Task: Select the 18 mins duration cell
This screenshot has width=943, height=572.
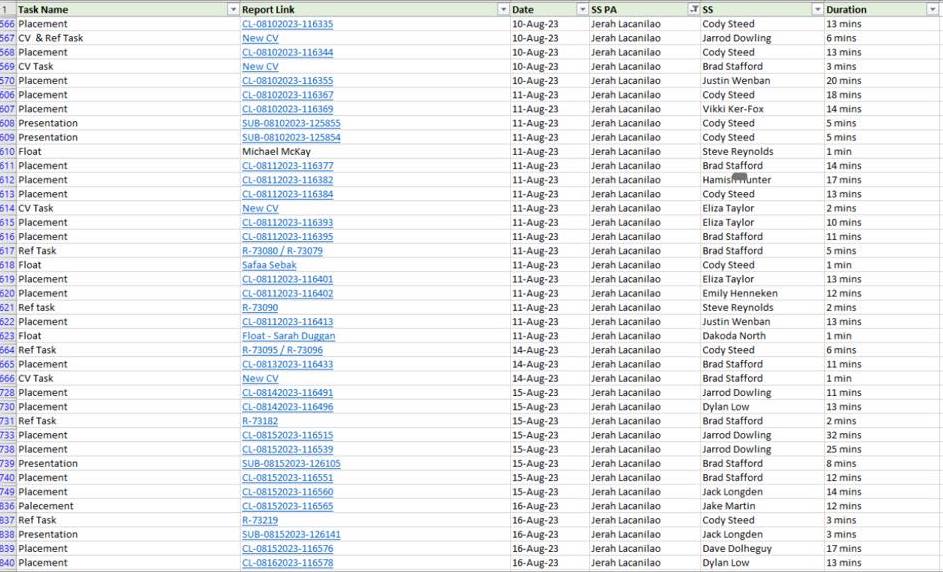Action: [881, 95]
